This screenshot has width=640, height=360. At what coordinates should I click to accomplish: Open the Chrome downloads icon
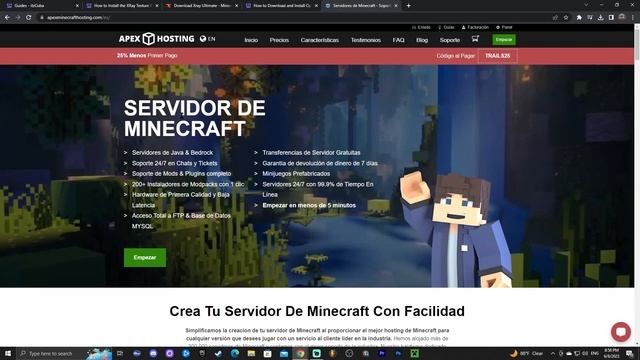600,18
